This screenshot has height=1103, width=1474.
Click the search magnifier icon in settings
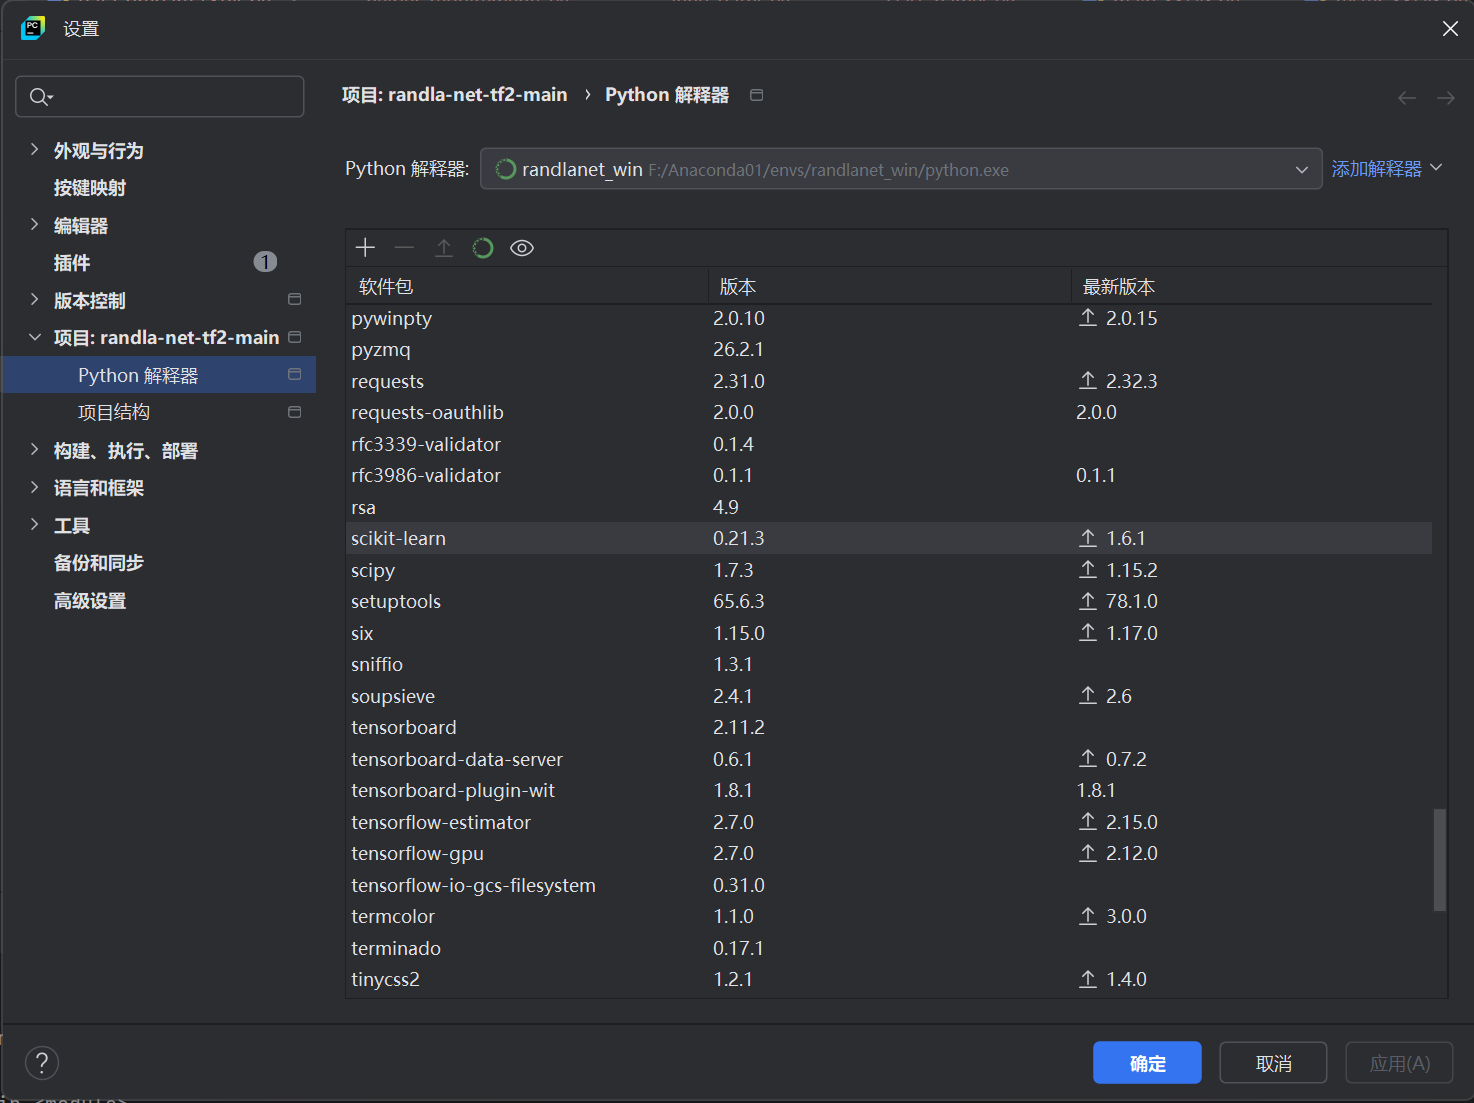(x=40, y=97)
